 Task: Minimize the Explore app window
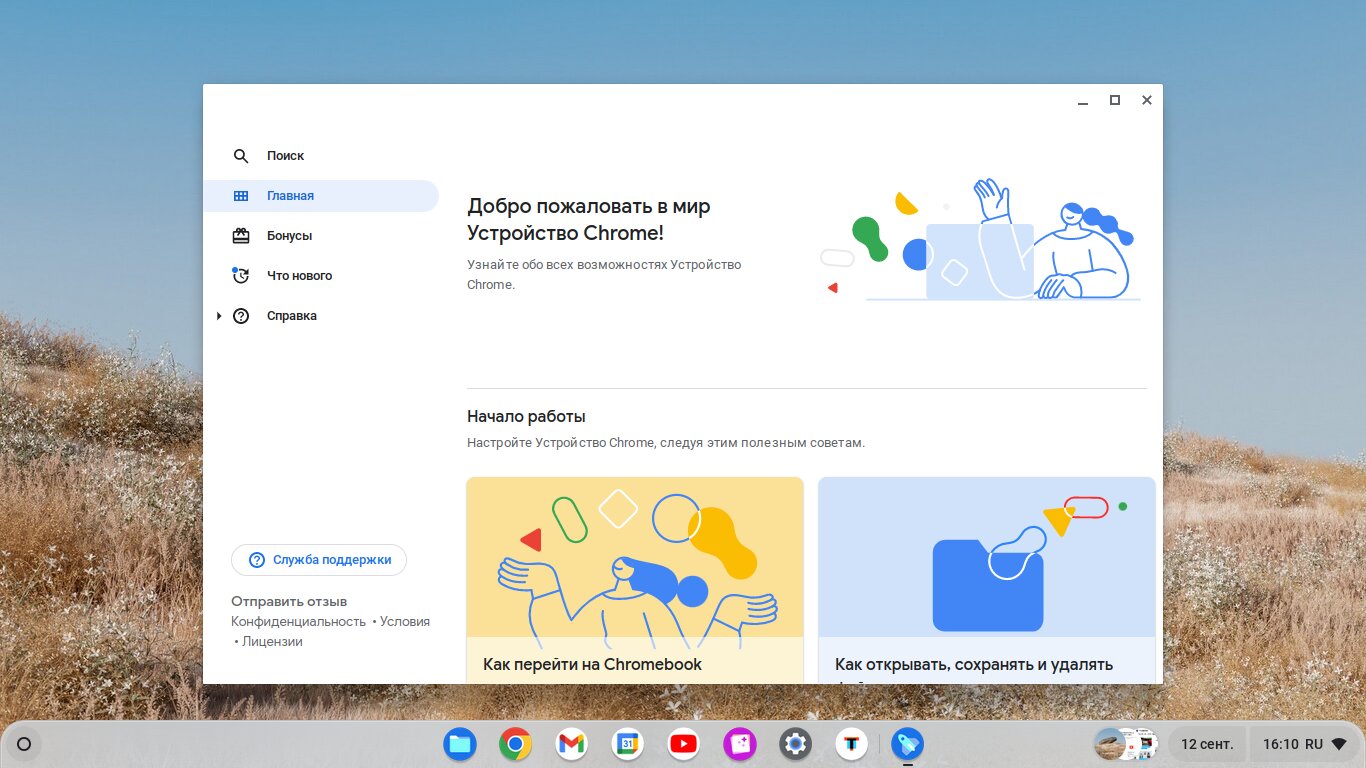(x=1083, y=101)
